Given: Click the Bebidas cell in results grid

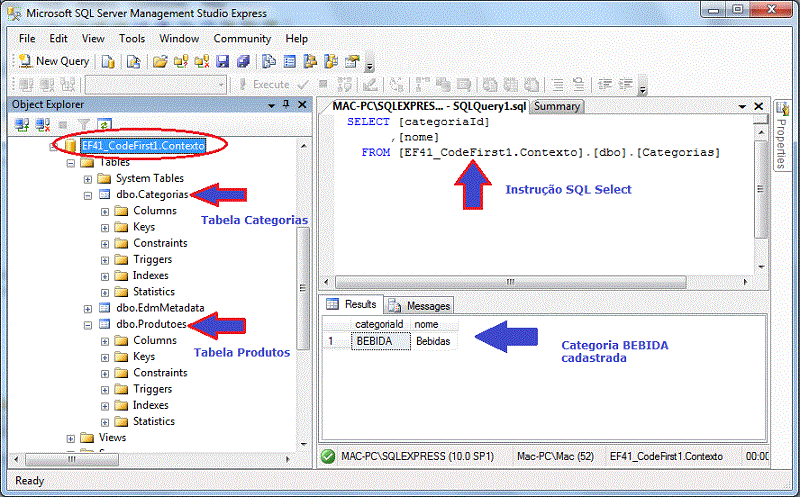Looking at the screenshot, I should point(434,341).
